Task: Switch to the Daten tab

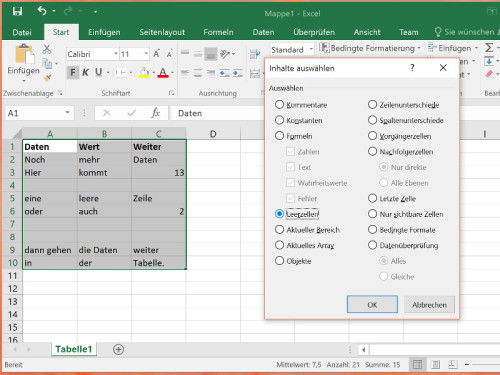Action: [263, 32]
